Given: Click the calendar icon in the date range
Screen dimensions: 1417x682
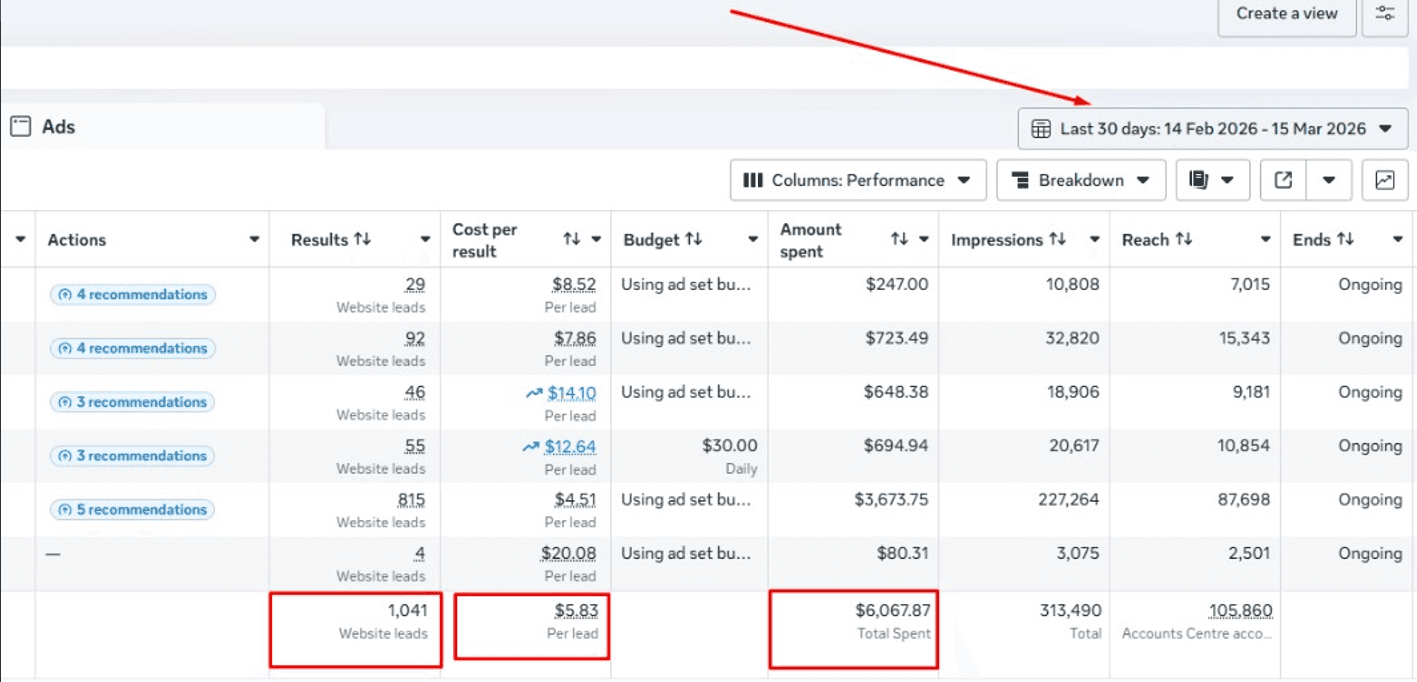Looking at the screenshot, I should point(1041,129).
